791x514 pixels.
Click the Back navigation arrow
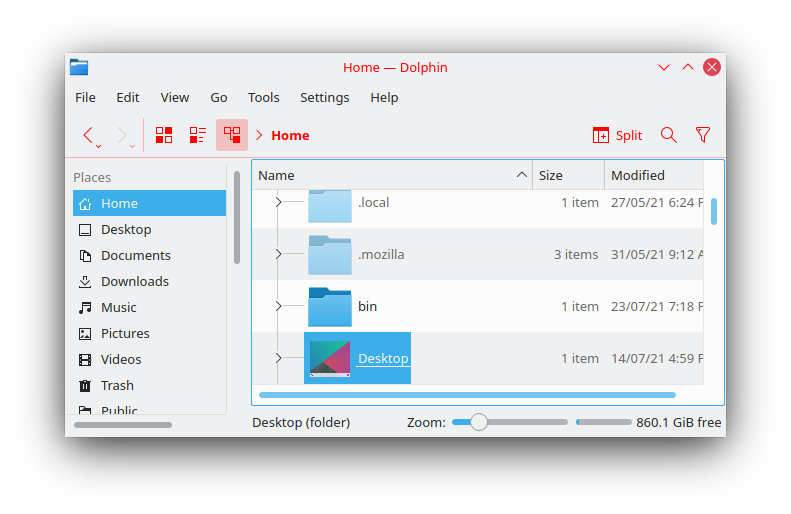pyautogui.click(x=89, y=135)
